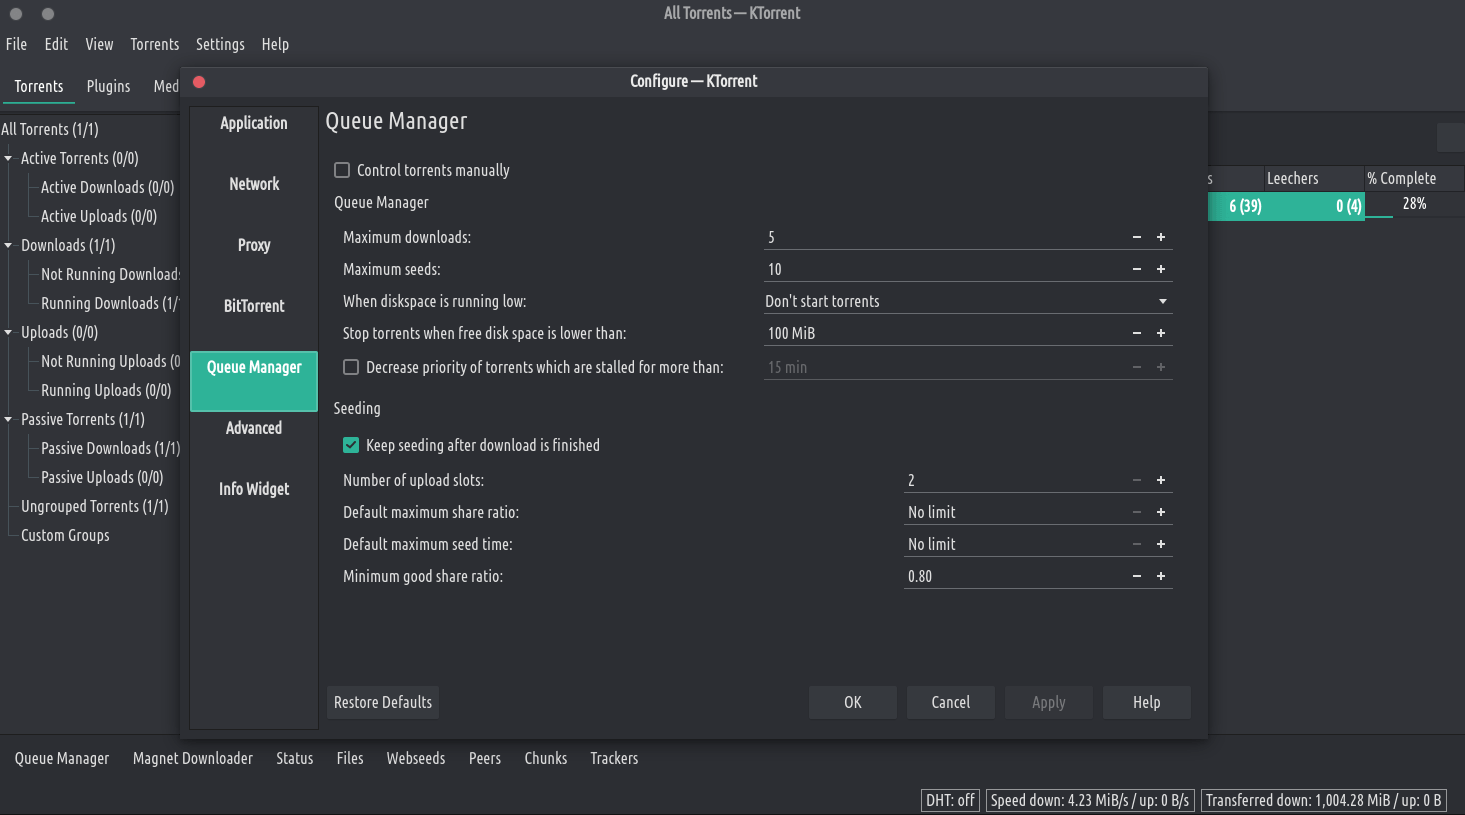Screen dimensions: 1465x815
Task: Click the Apply button
Action: (x=1049, y=702)
